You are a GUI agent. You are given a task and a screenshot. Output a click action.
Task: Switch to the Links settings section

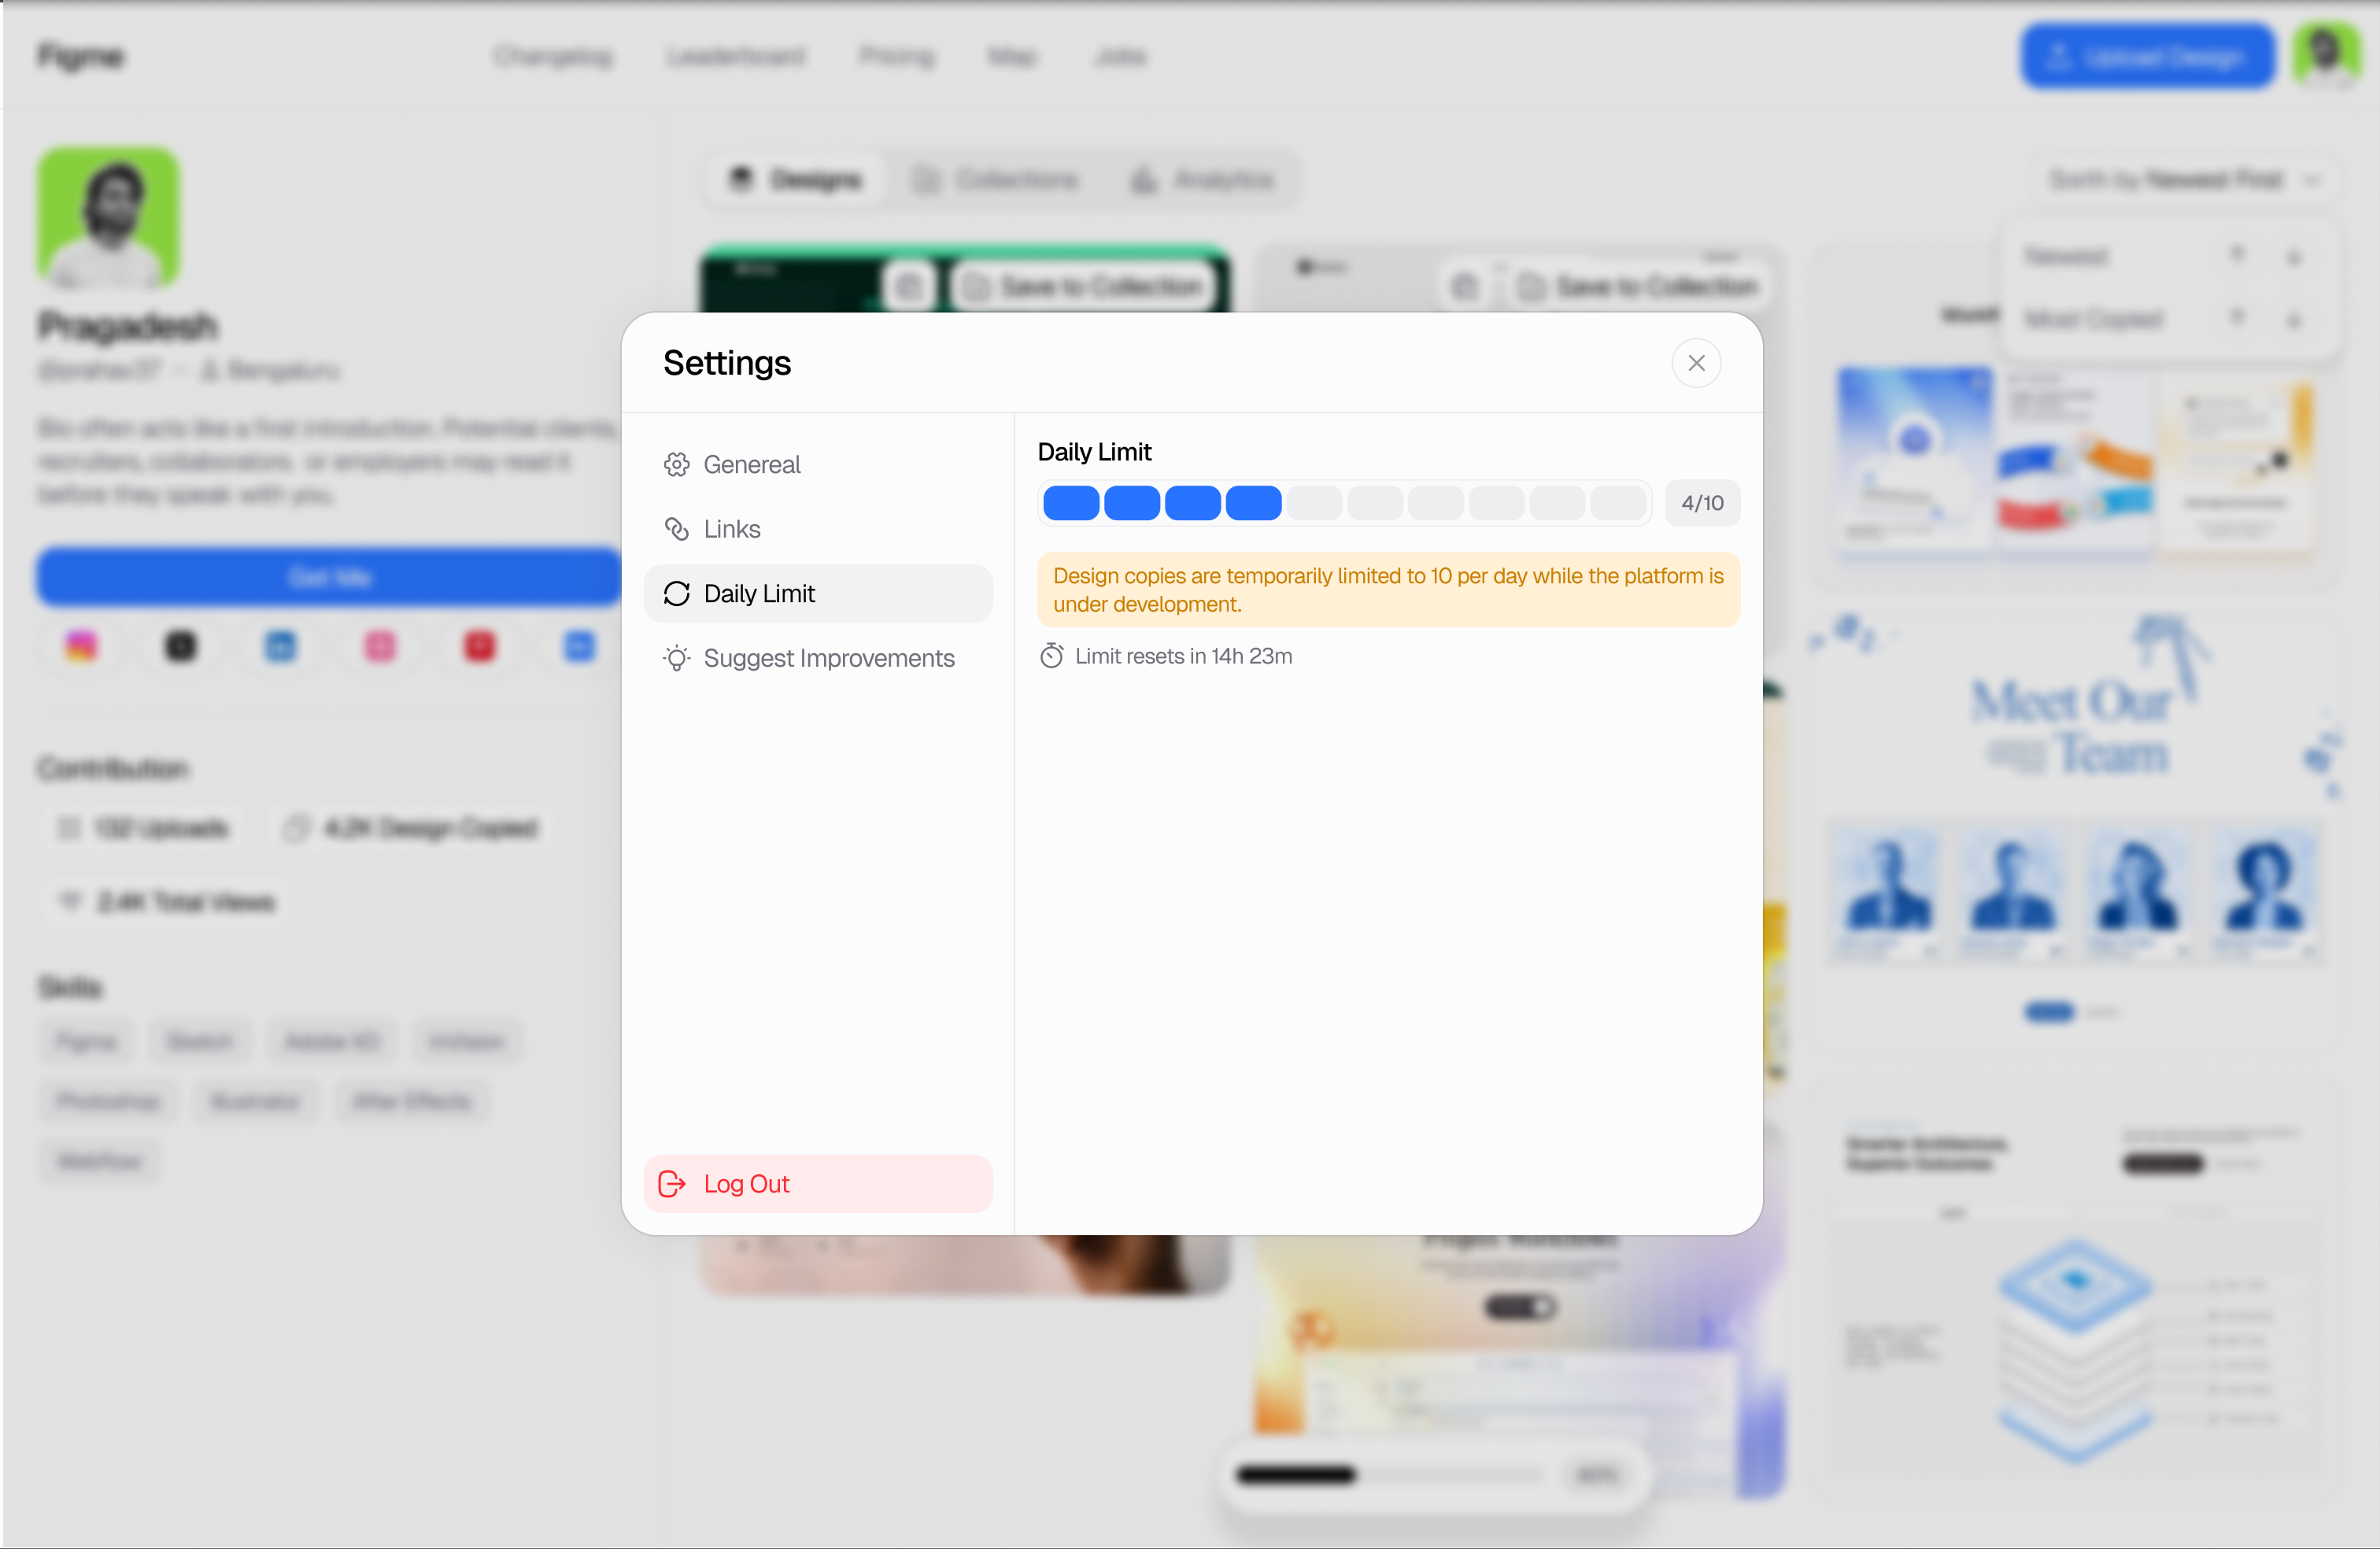click(818, 529)
